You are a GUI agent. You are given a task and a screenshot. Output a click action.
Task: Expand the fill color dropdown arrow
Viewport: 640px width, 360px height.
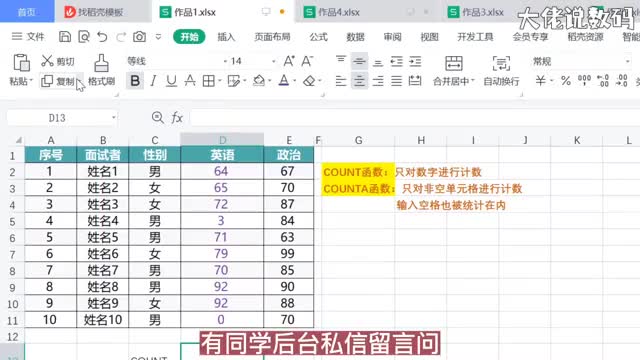pos(270,81)
